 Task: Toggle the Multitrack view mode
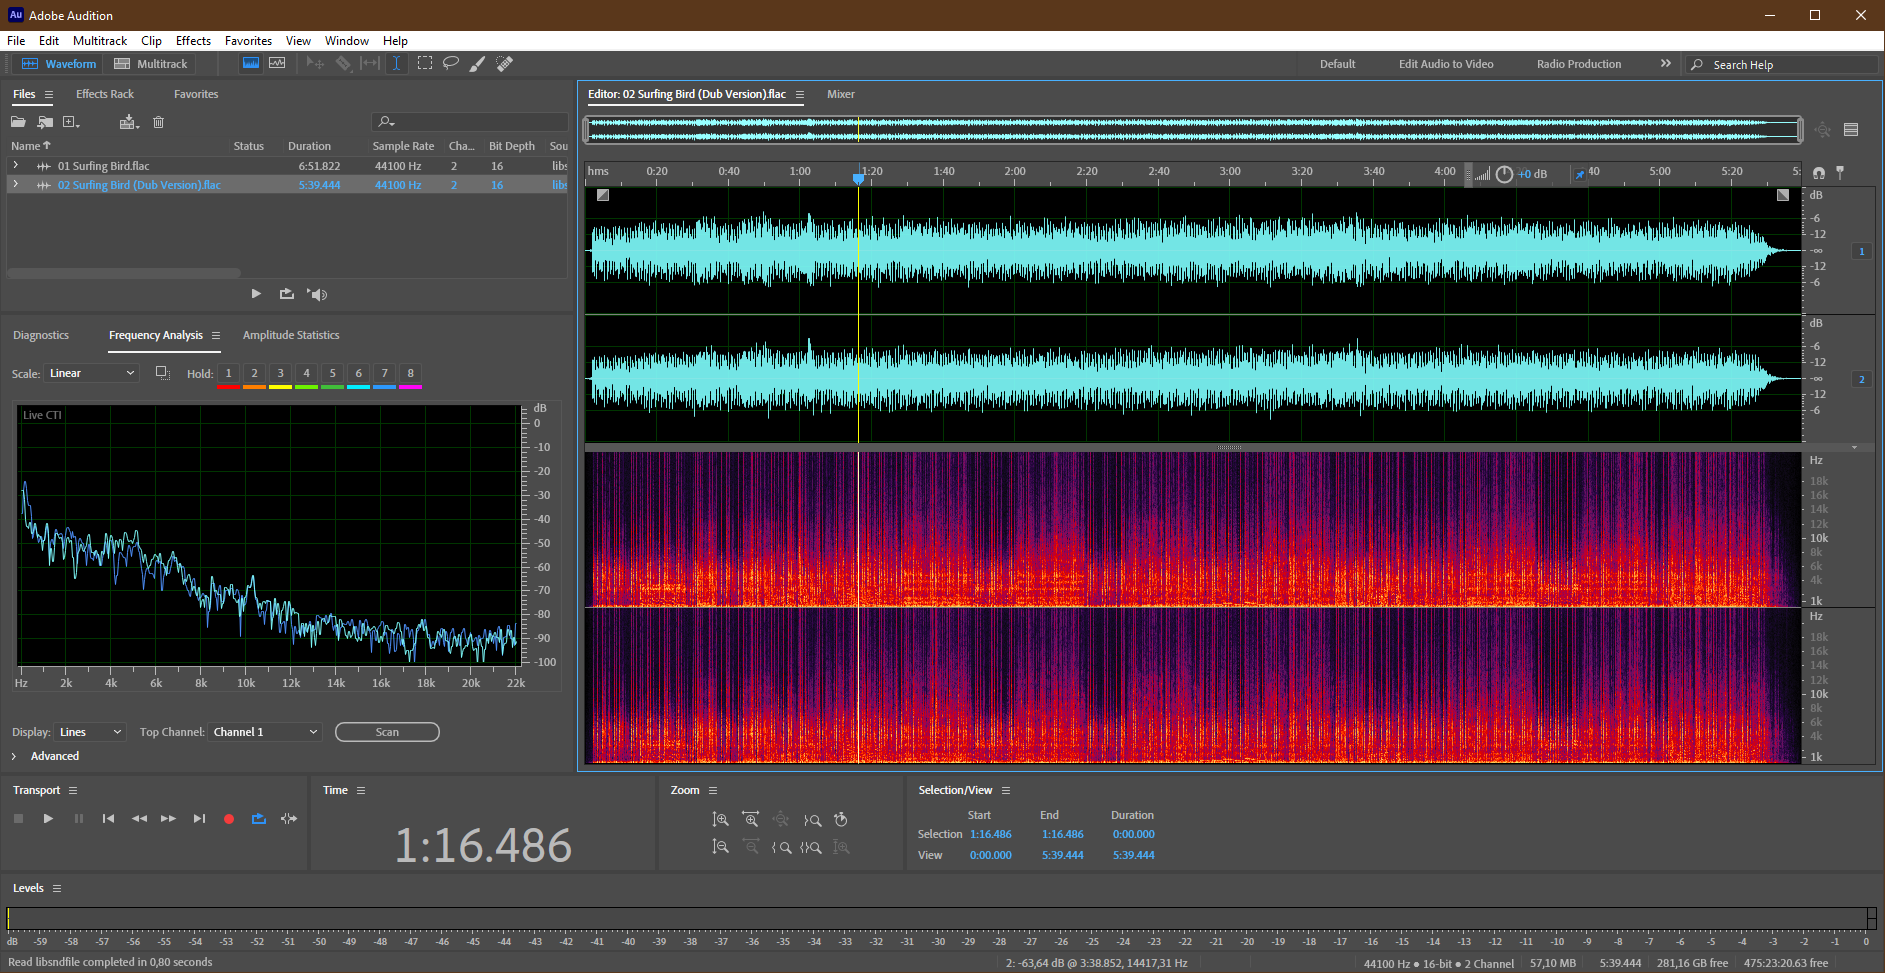pos(151,63)
